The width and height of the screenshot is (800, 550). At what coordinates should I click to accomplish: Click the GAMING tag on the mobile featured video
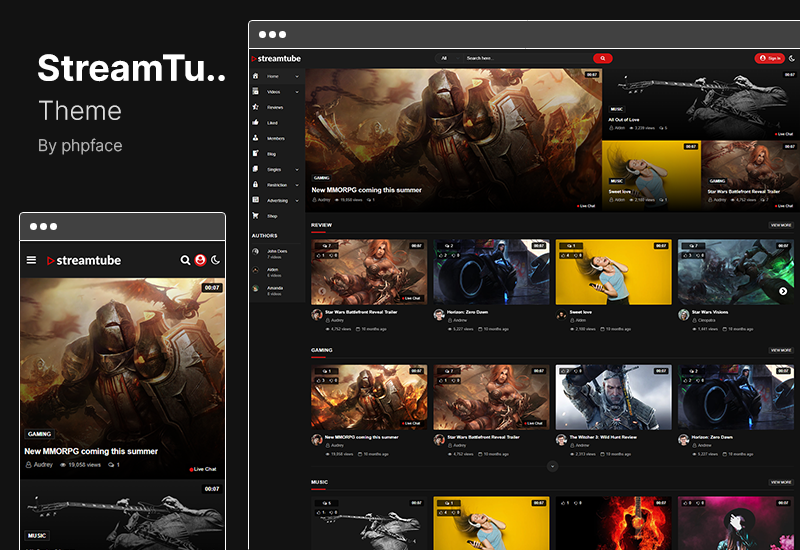[39, 434]
